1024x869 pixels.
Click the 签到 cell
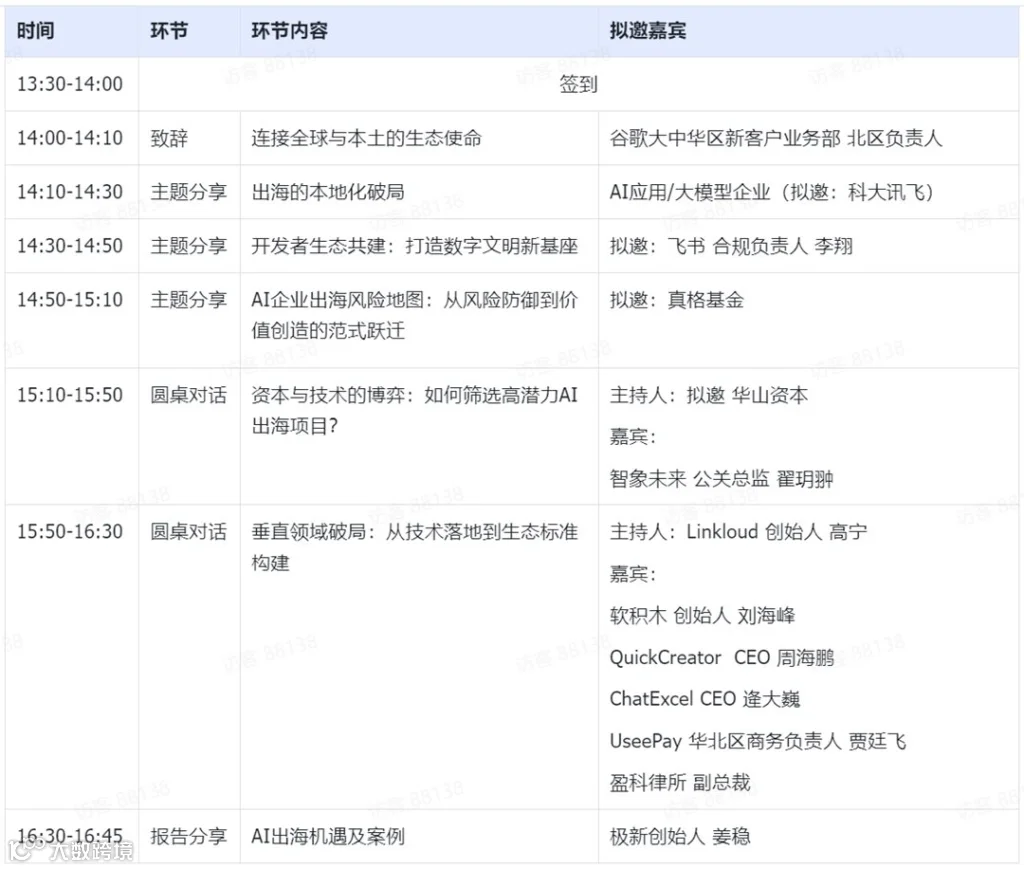(579, 84)
